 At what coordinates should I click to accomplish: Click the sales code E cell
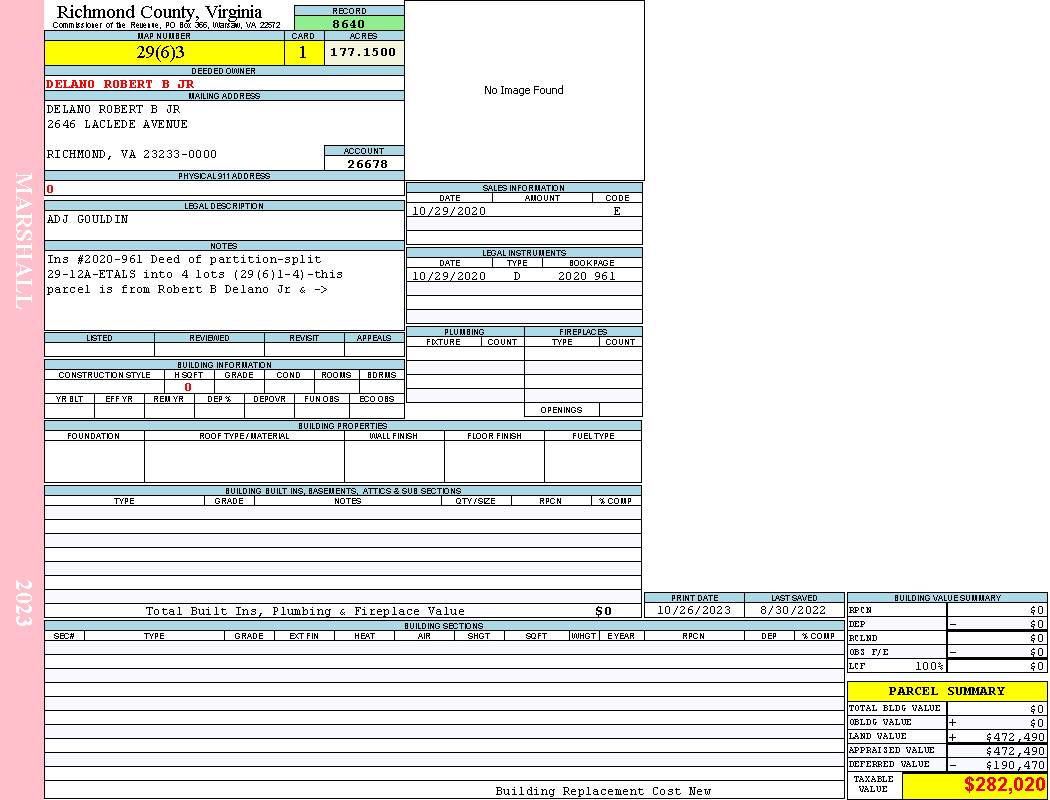coord(617,211)
